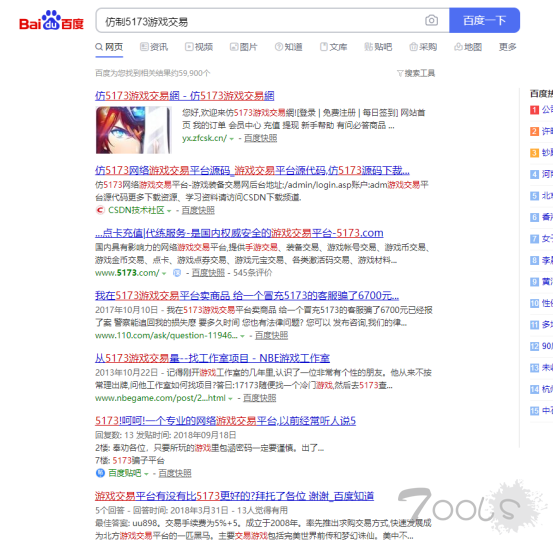Switch to the 资讯 tab

point(154,47)
